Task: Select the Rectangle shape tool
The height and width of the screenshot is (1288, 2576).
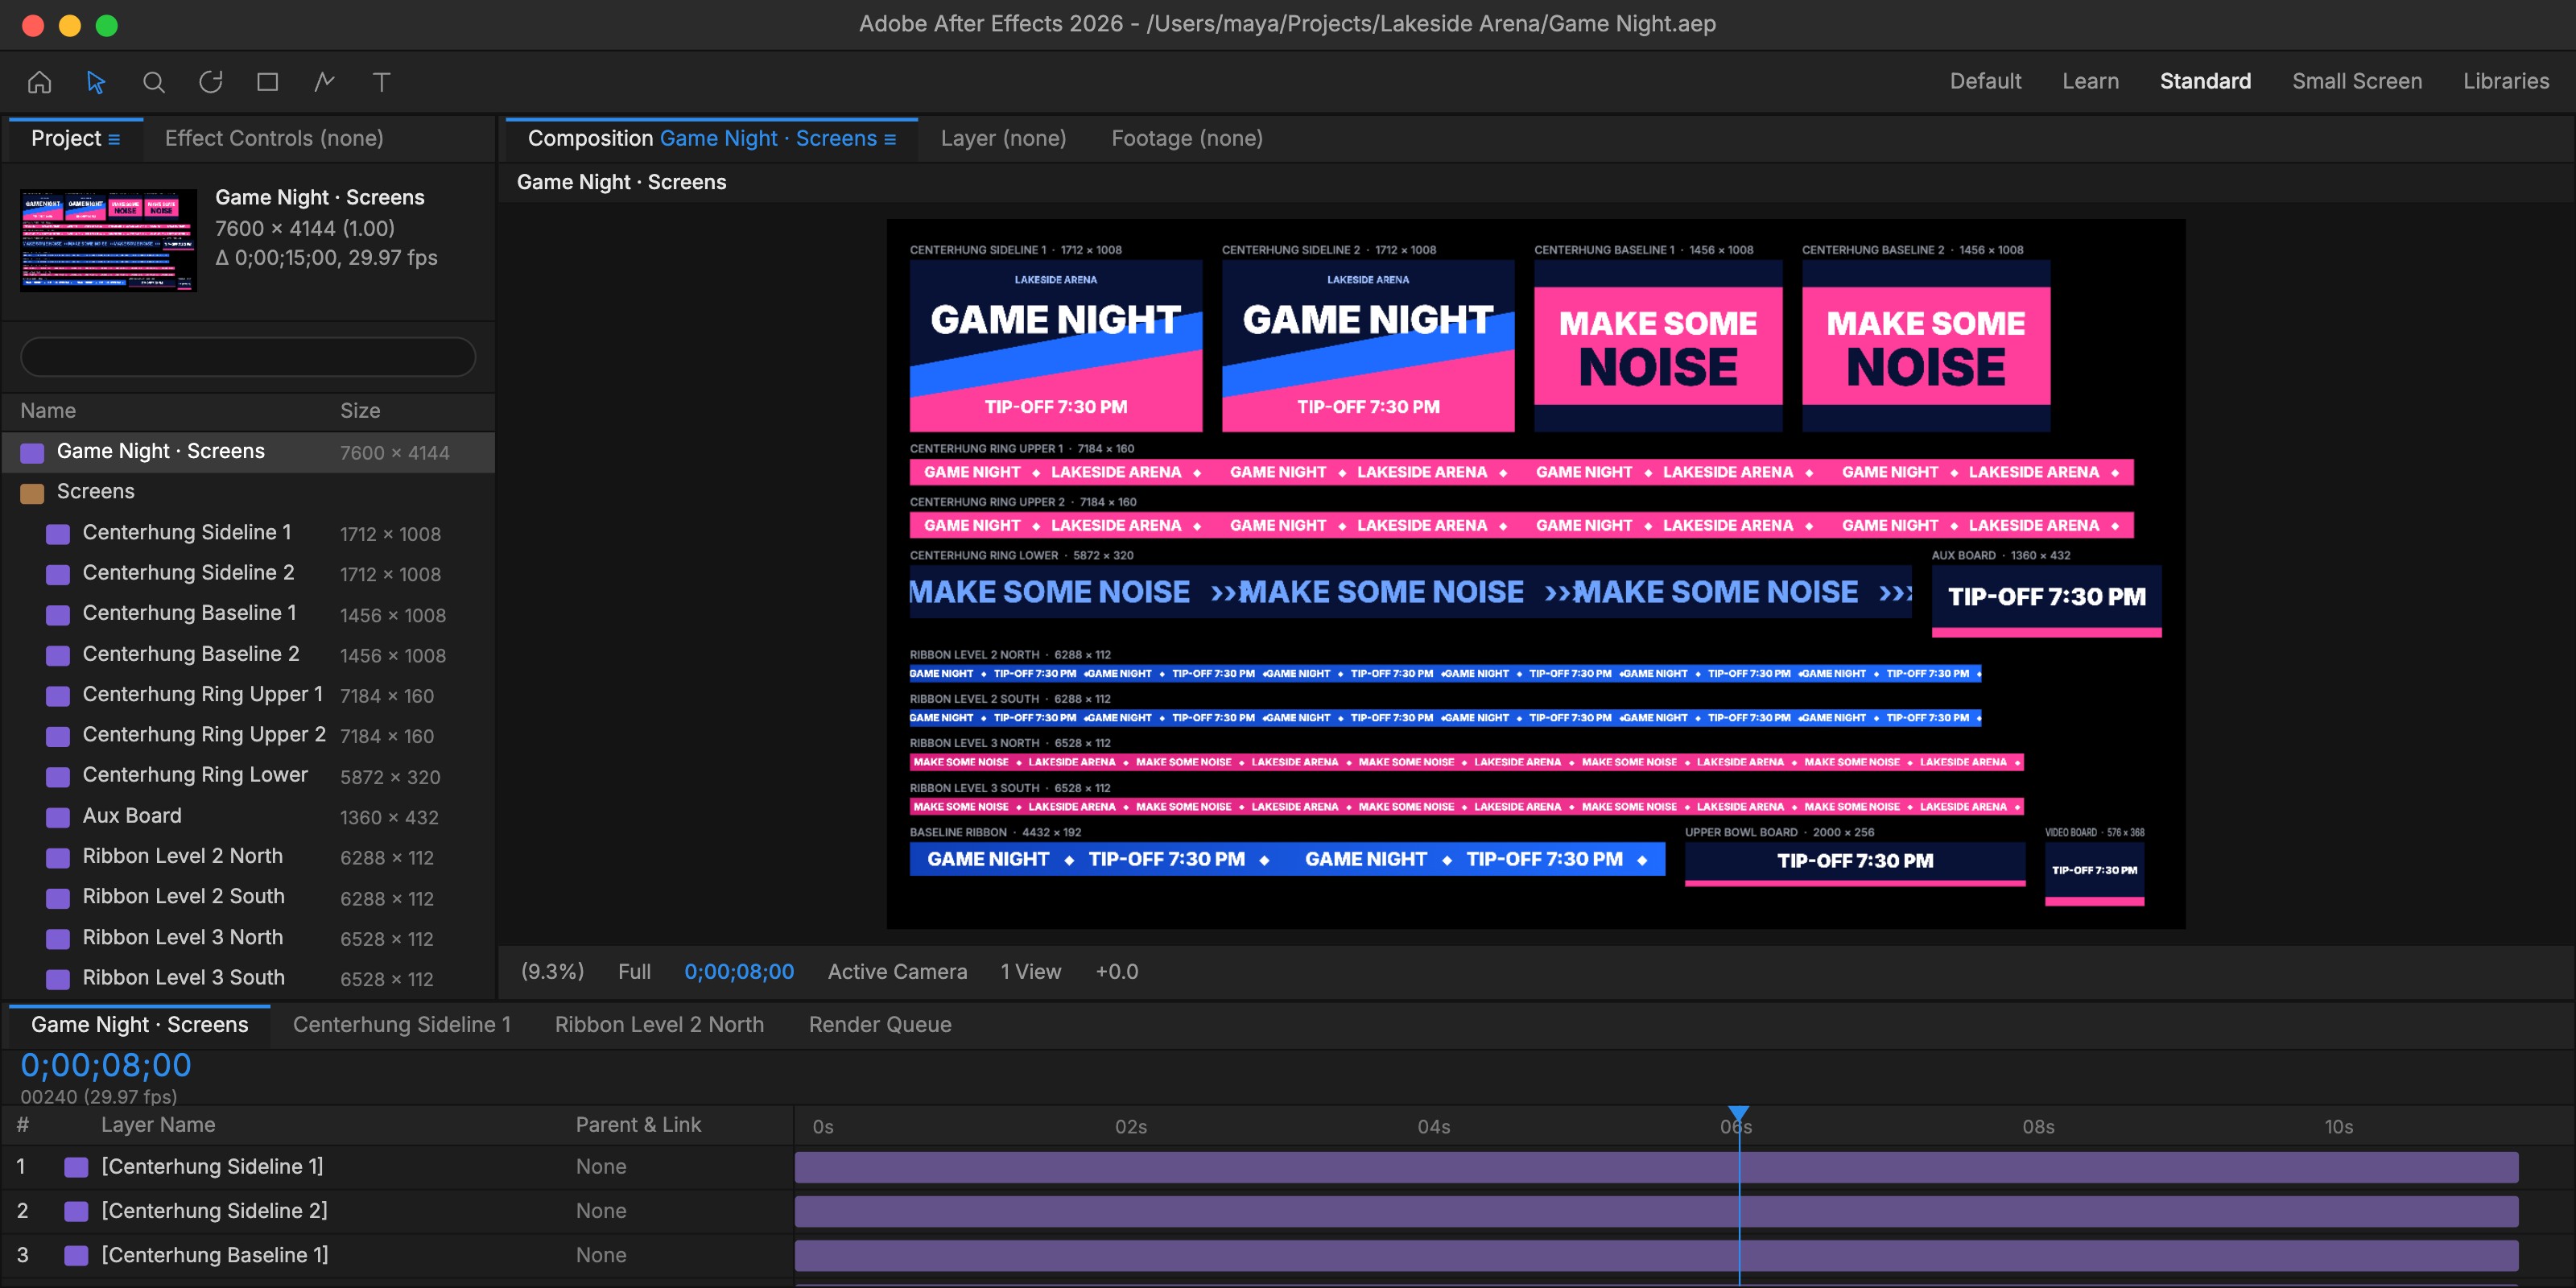Action: (267, 82)
